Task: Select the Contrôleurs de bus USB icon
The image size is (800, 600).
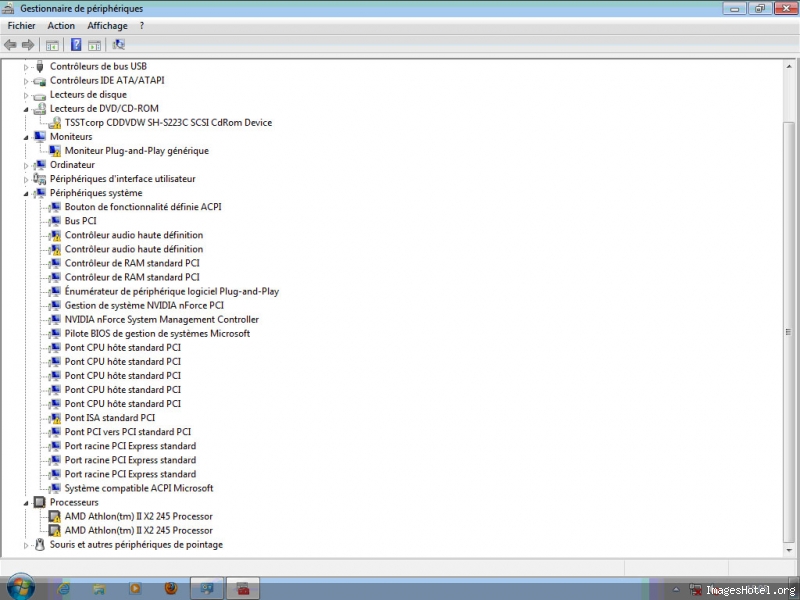Action: coord(40,66)
